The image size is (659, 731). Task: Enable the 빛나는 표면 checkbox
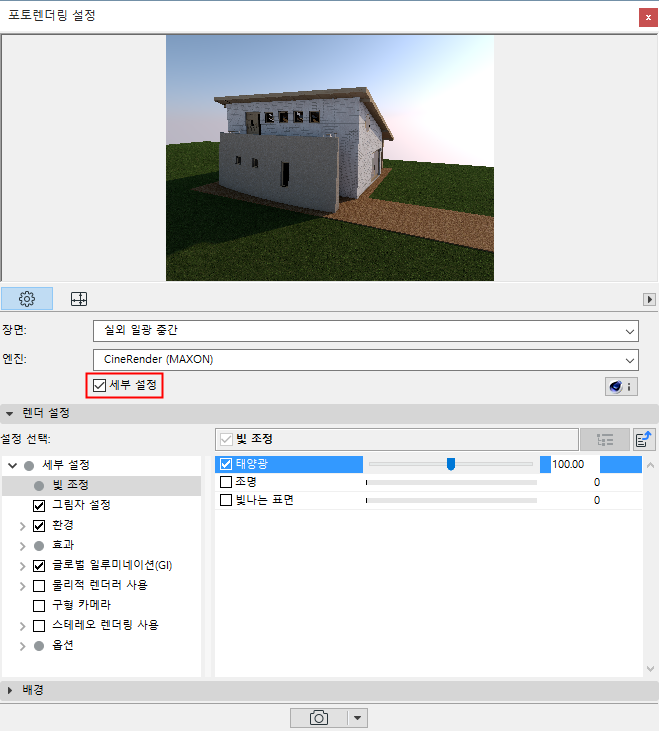point(226,500)
